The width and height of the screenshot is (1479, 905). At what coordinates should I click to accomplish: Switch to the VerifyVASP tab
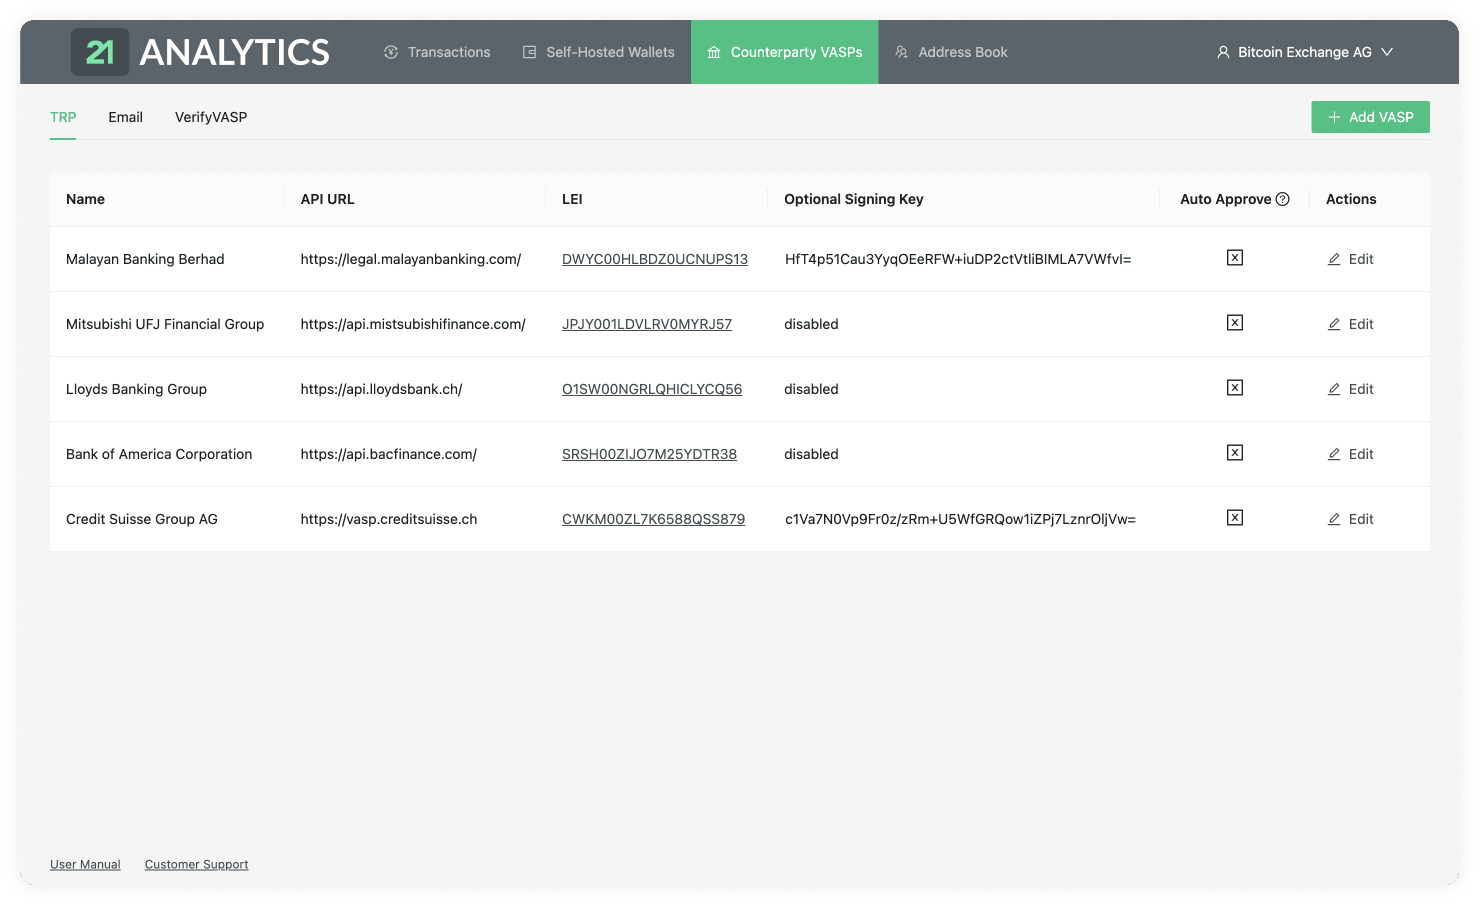coord(211,117)
